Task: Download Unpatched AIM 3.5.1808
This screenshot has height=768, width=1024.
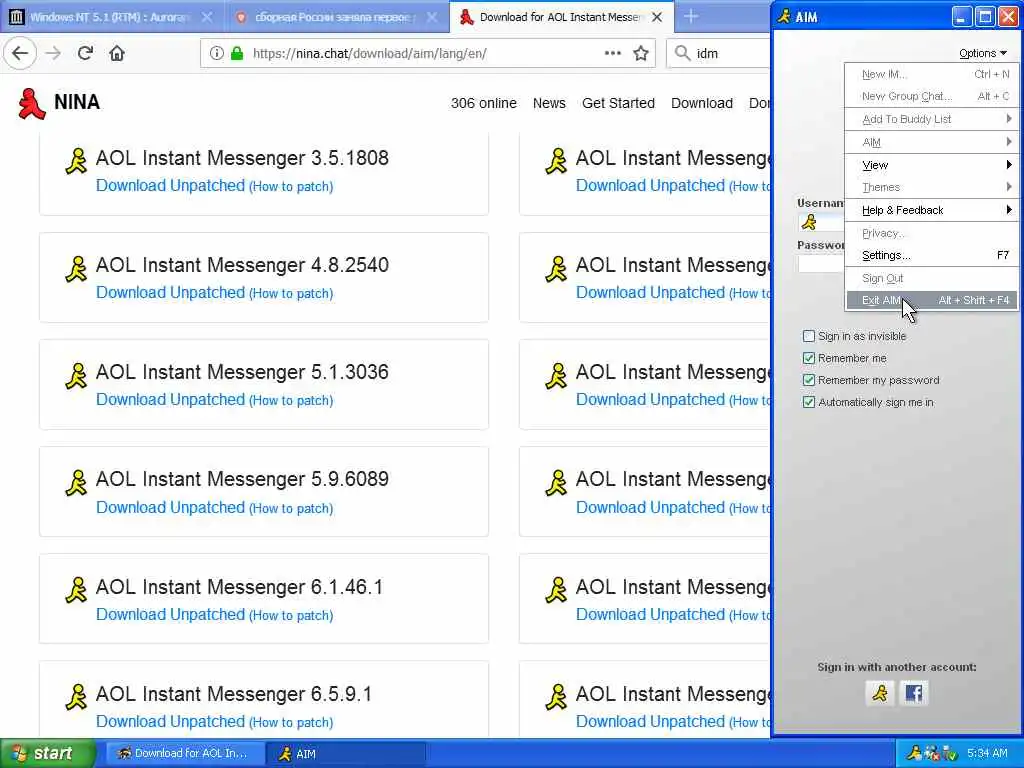Action: pos(170,185)
